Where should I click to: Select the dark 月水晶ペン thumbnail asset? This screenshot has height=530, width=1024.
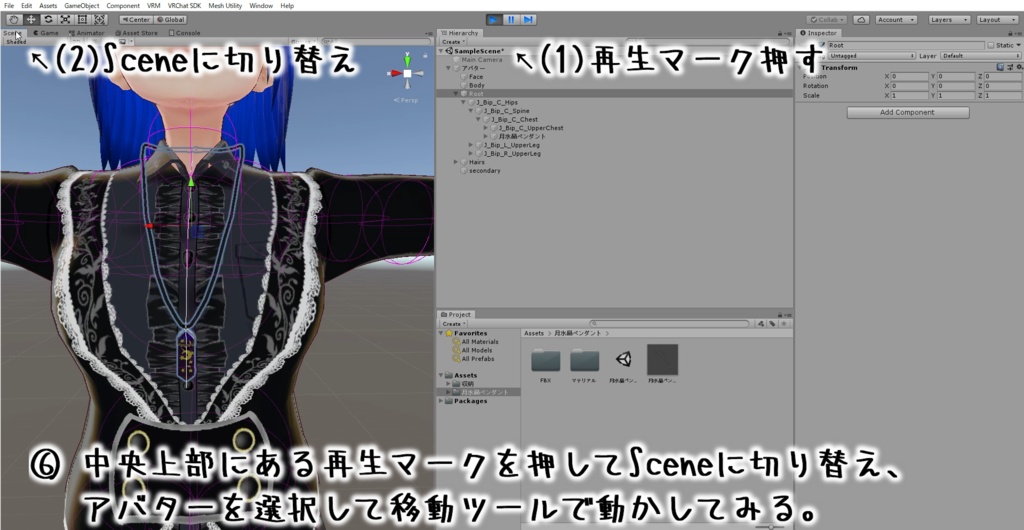662,360
